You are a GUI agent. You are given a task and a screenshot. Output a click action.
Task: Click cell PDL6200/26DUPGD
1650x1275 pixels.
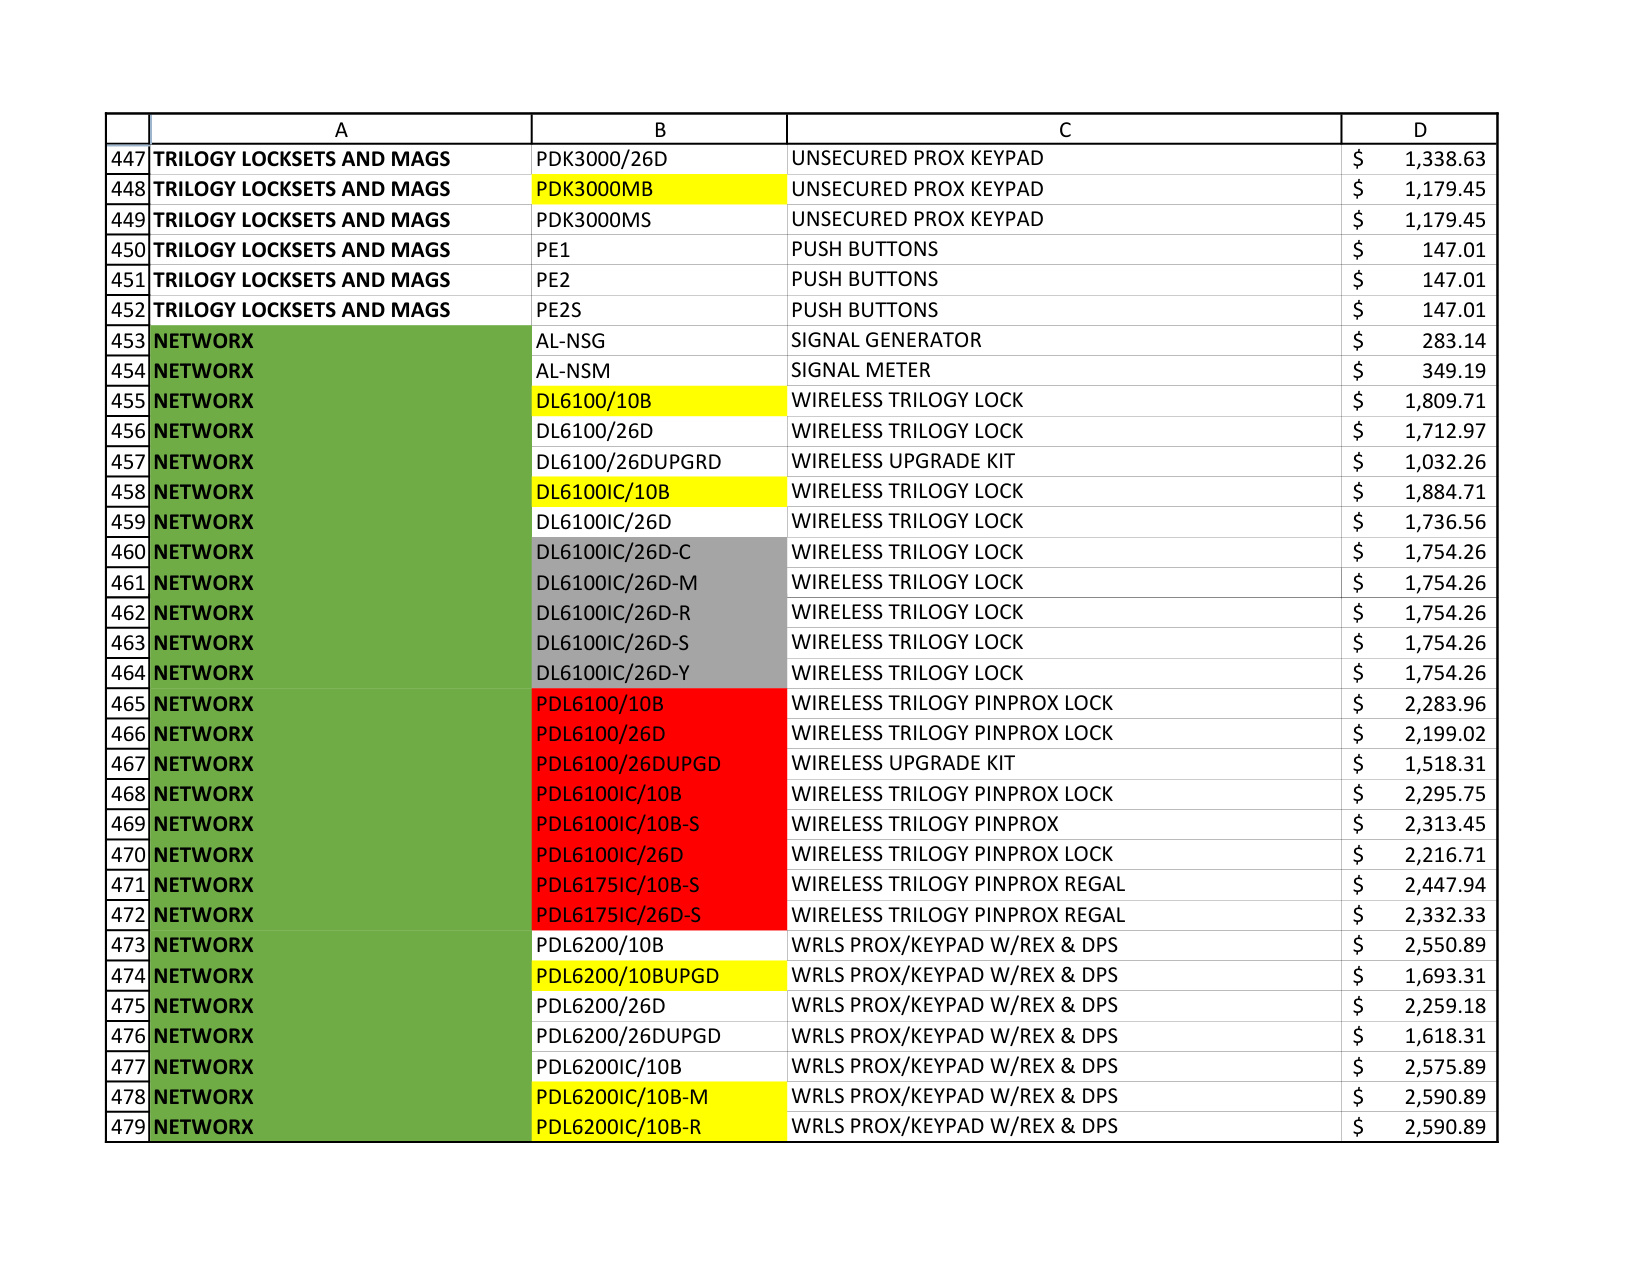[x=660, y=1036]
